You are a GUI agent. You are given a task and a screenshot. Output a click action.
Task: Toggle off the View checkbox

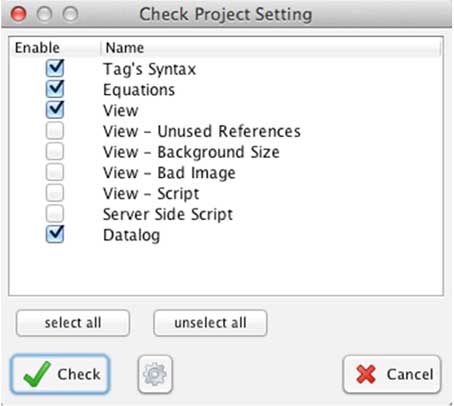pyautogui.click(x=55, y=110)
